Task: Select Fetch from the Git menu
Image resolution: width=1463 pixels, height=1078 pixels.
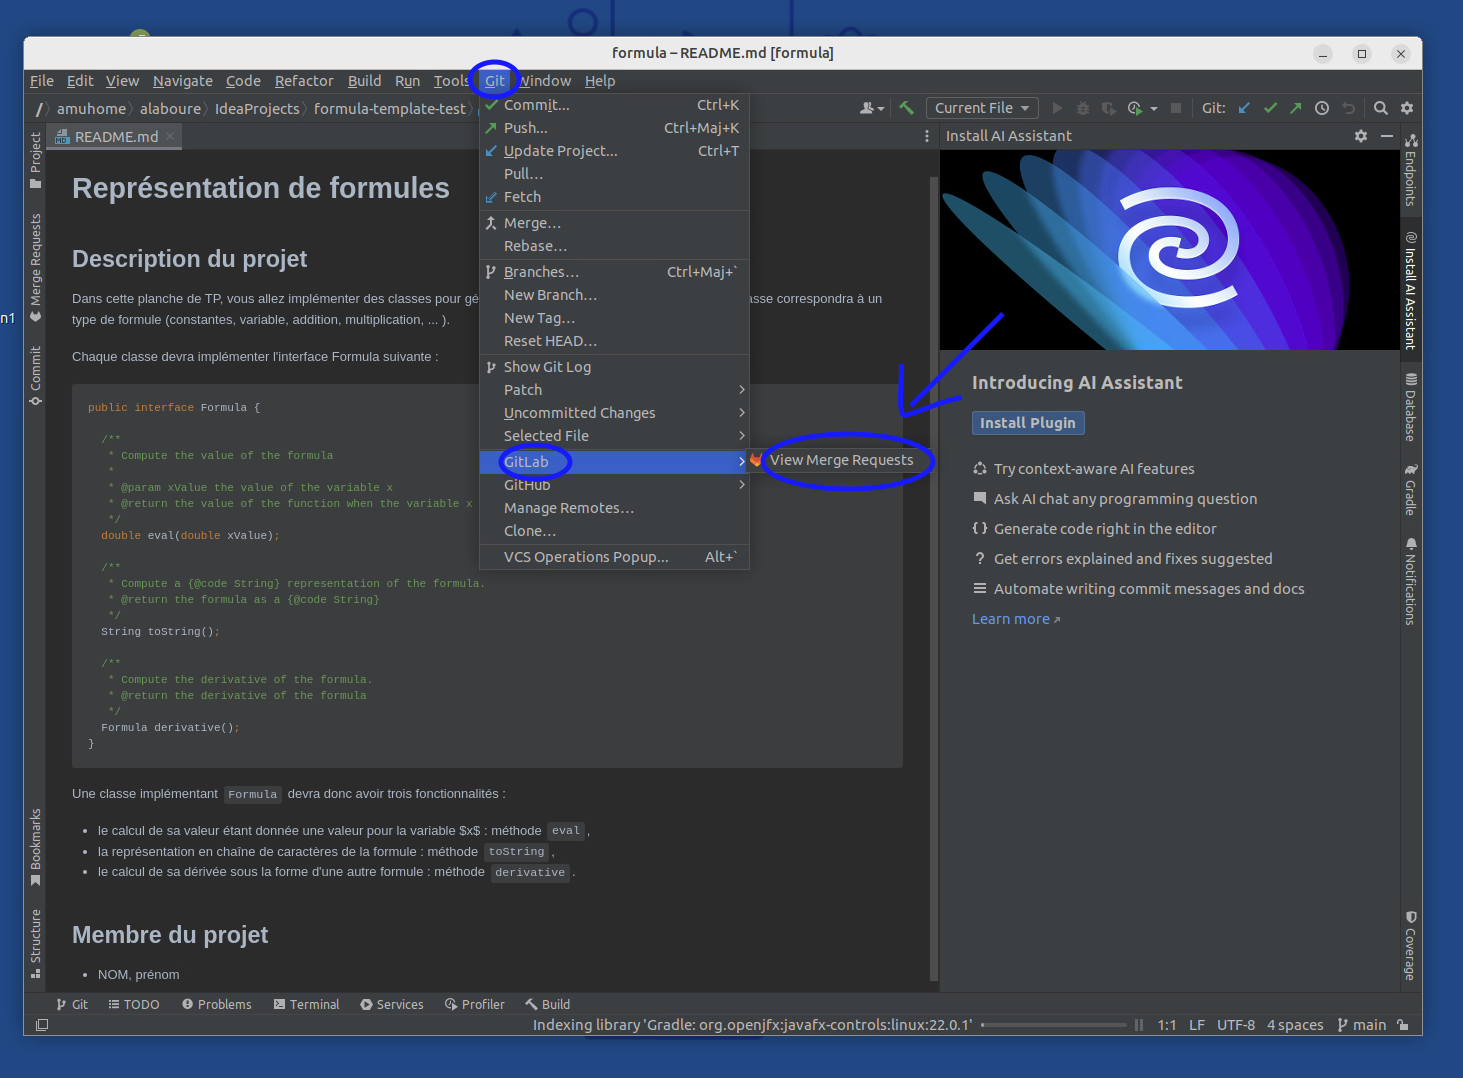Action: point(614,197)
